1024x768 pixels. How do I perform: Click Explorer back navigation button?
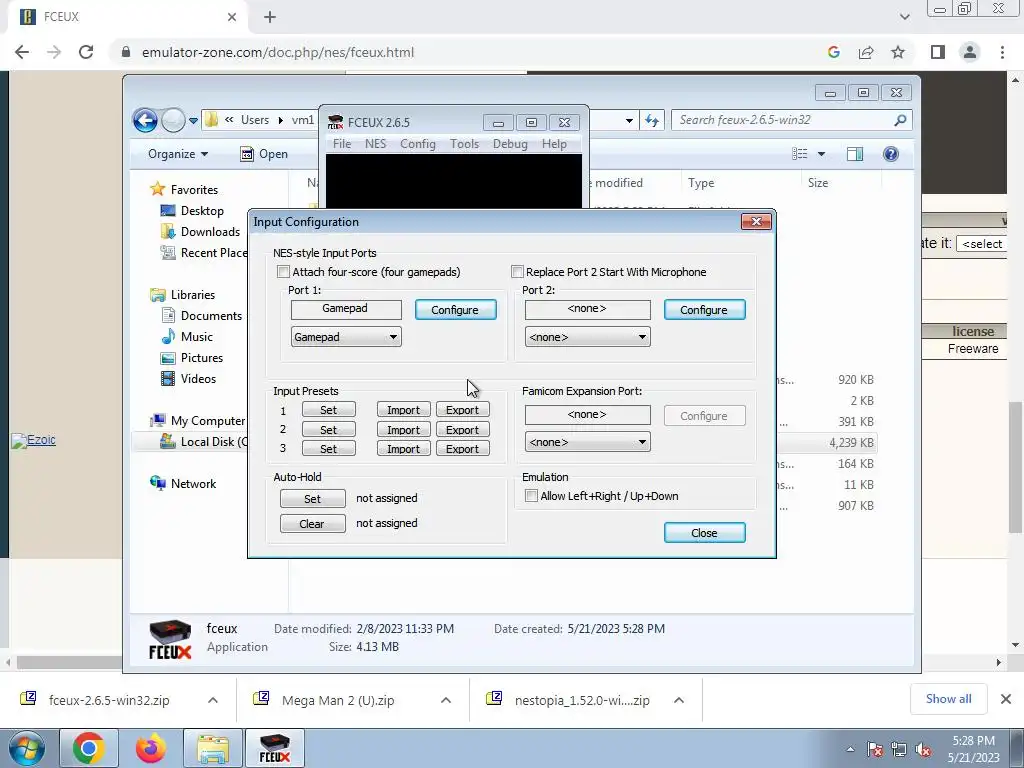pyautogui.click(x=145, y=120)
